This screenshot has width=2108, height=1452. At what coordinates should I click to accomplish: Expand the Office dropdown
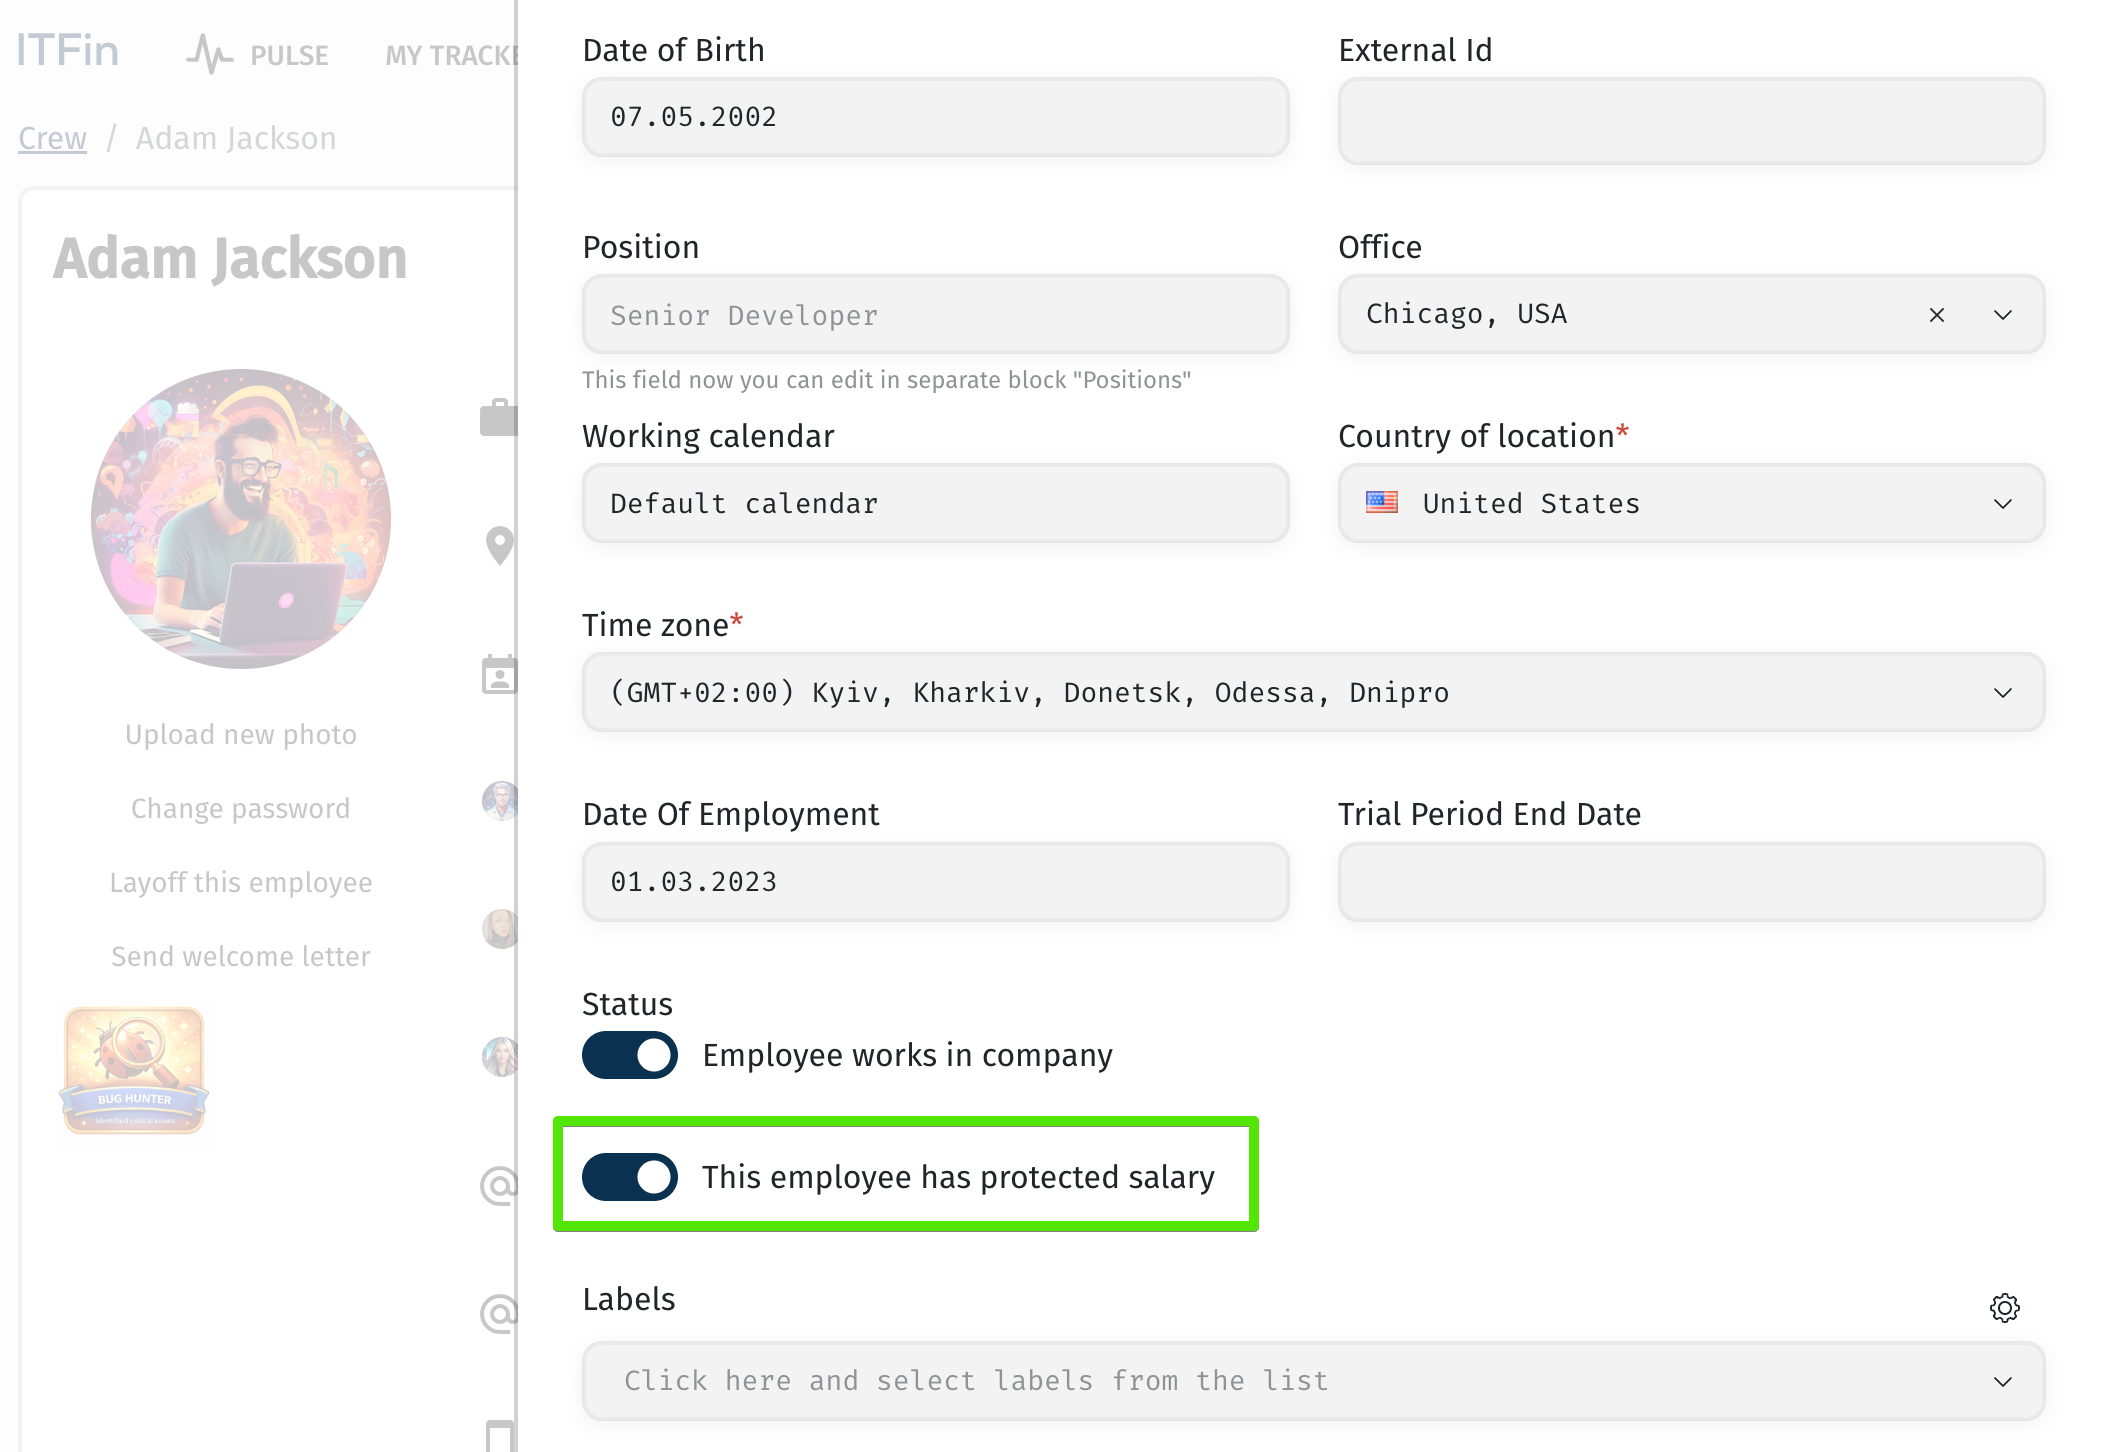click(2002, 315)
